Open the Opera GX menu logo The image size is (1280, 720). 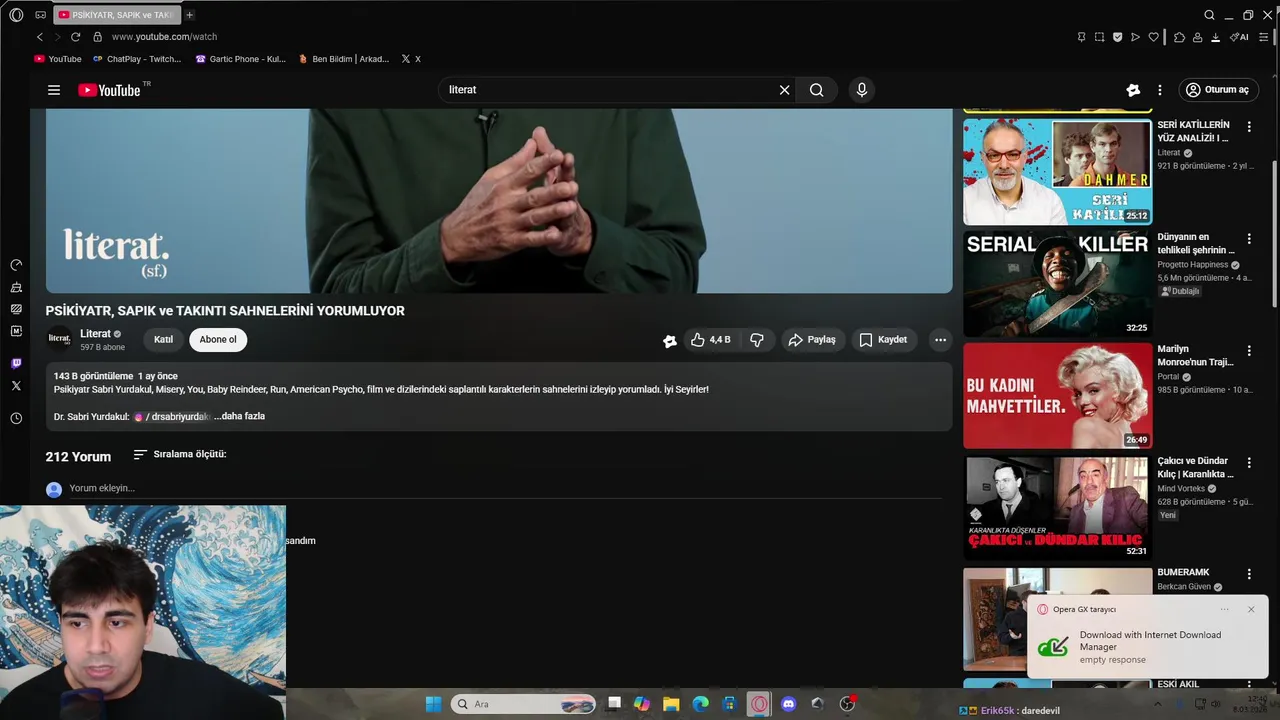[16, 15]
